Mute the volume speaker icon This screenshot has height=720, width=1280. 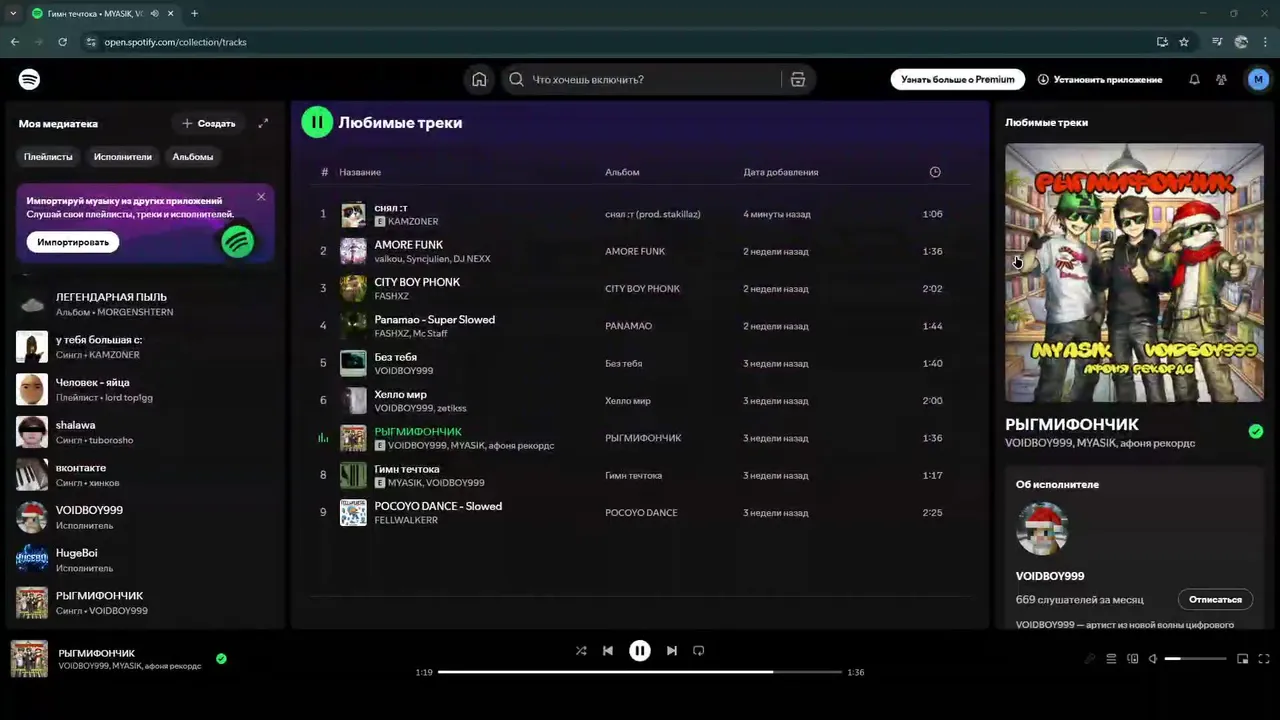1153,658
